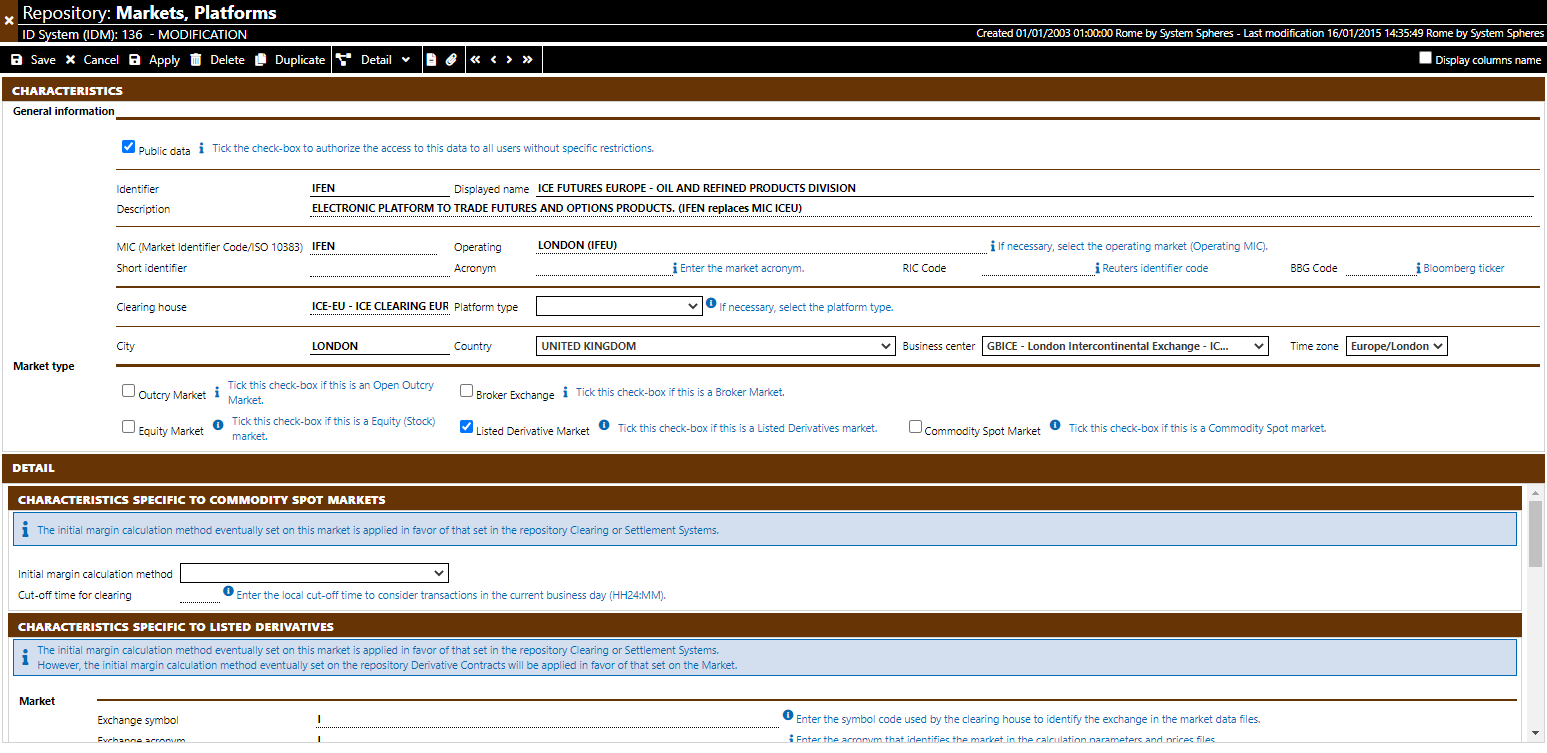Viewport: 1547px width, 753px height.
Task: Click the detail panel vertical scrollbar thumb
Action: (x=1536, y=535)
